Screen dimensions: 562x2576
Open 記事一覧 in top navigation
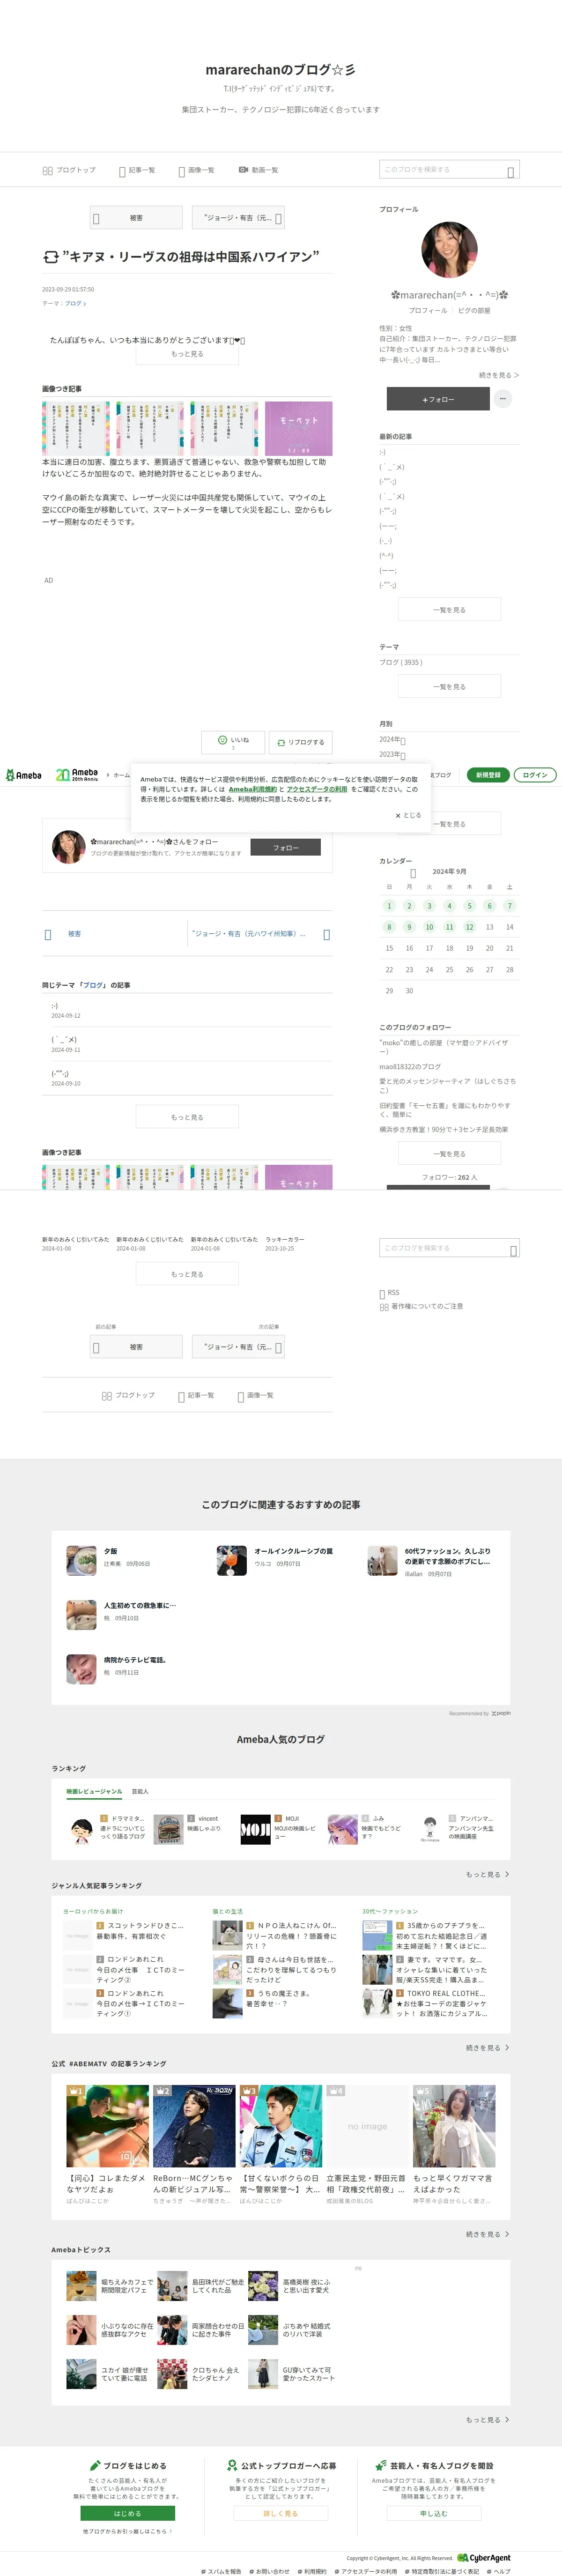137,170
